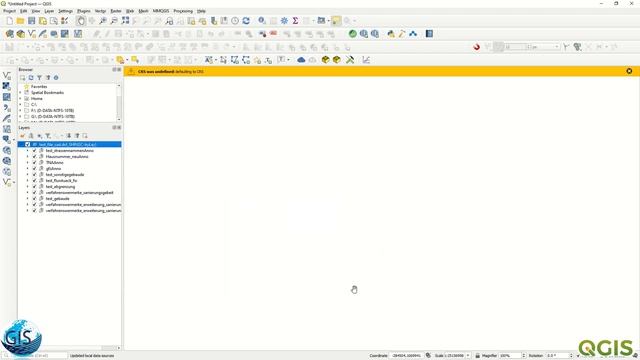Expand the gfsAnno layer legend arrow

point(27,169)
